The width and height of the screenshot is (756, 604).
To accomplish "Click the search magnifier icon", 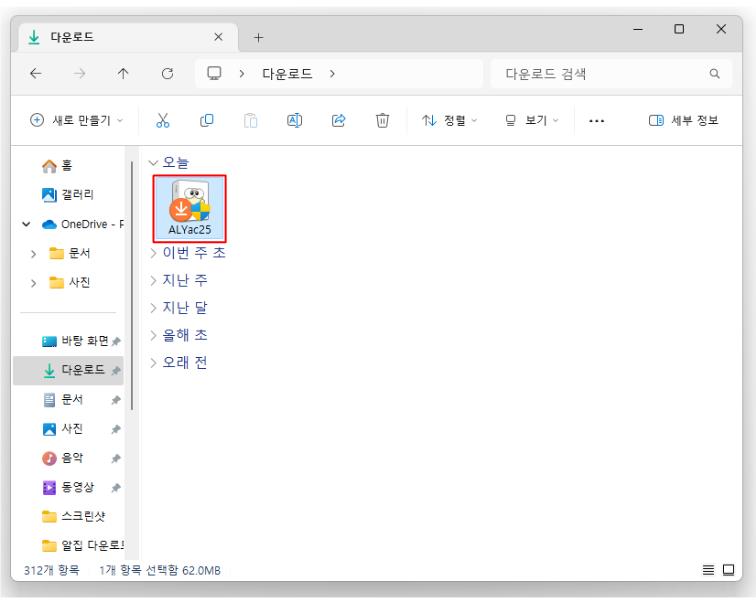I will tap(715, 74).
